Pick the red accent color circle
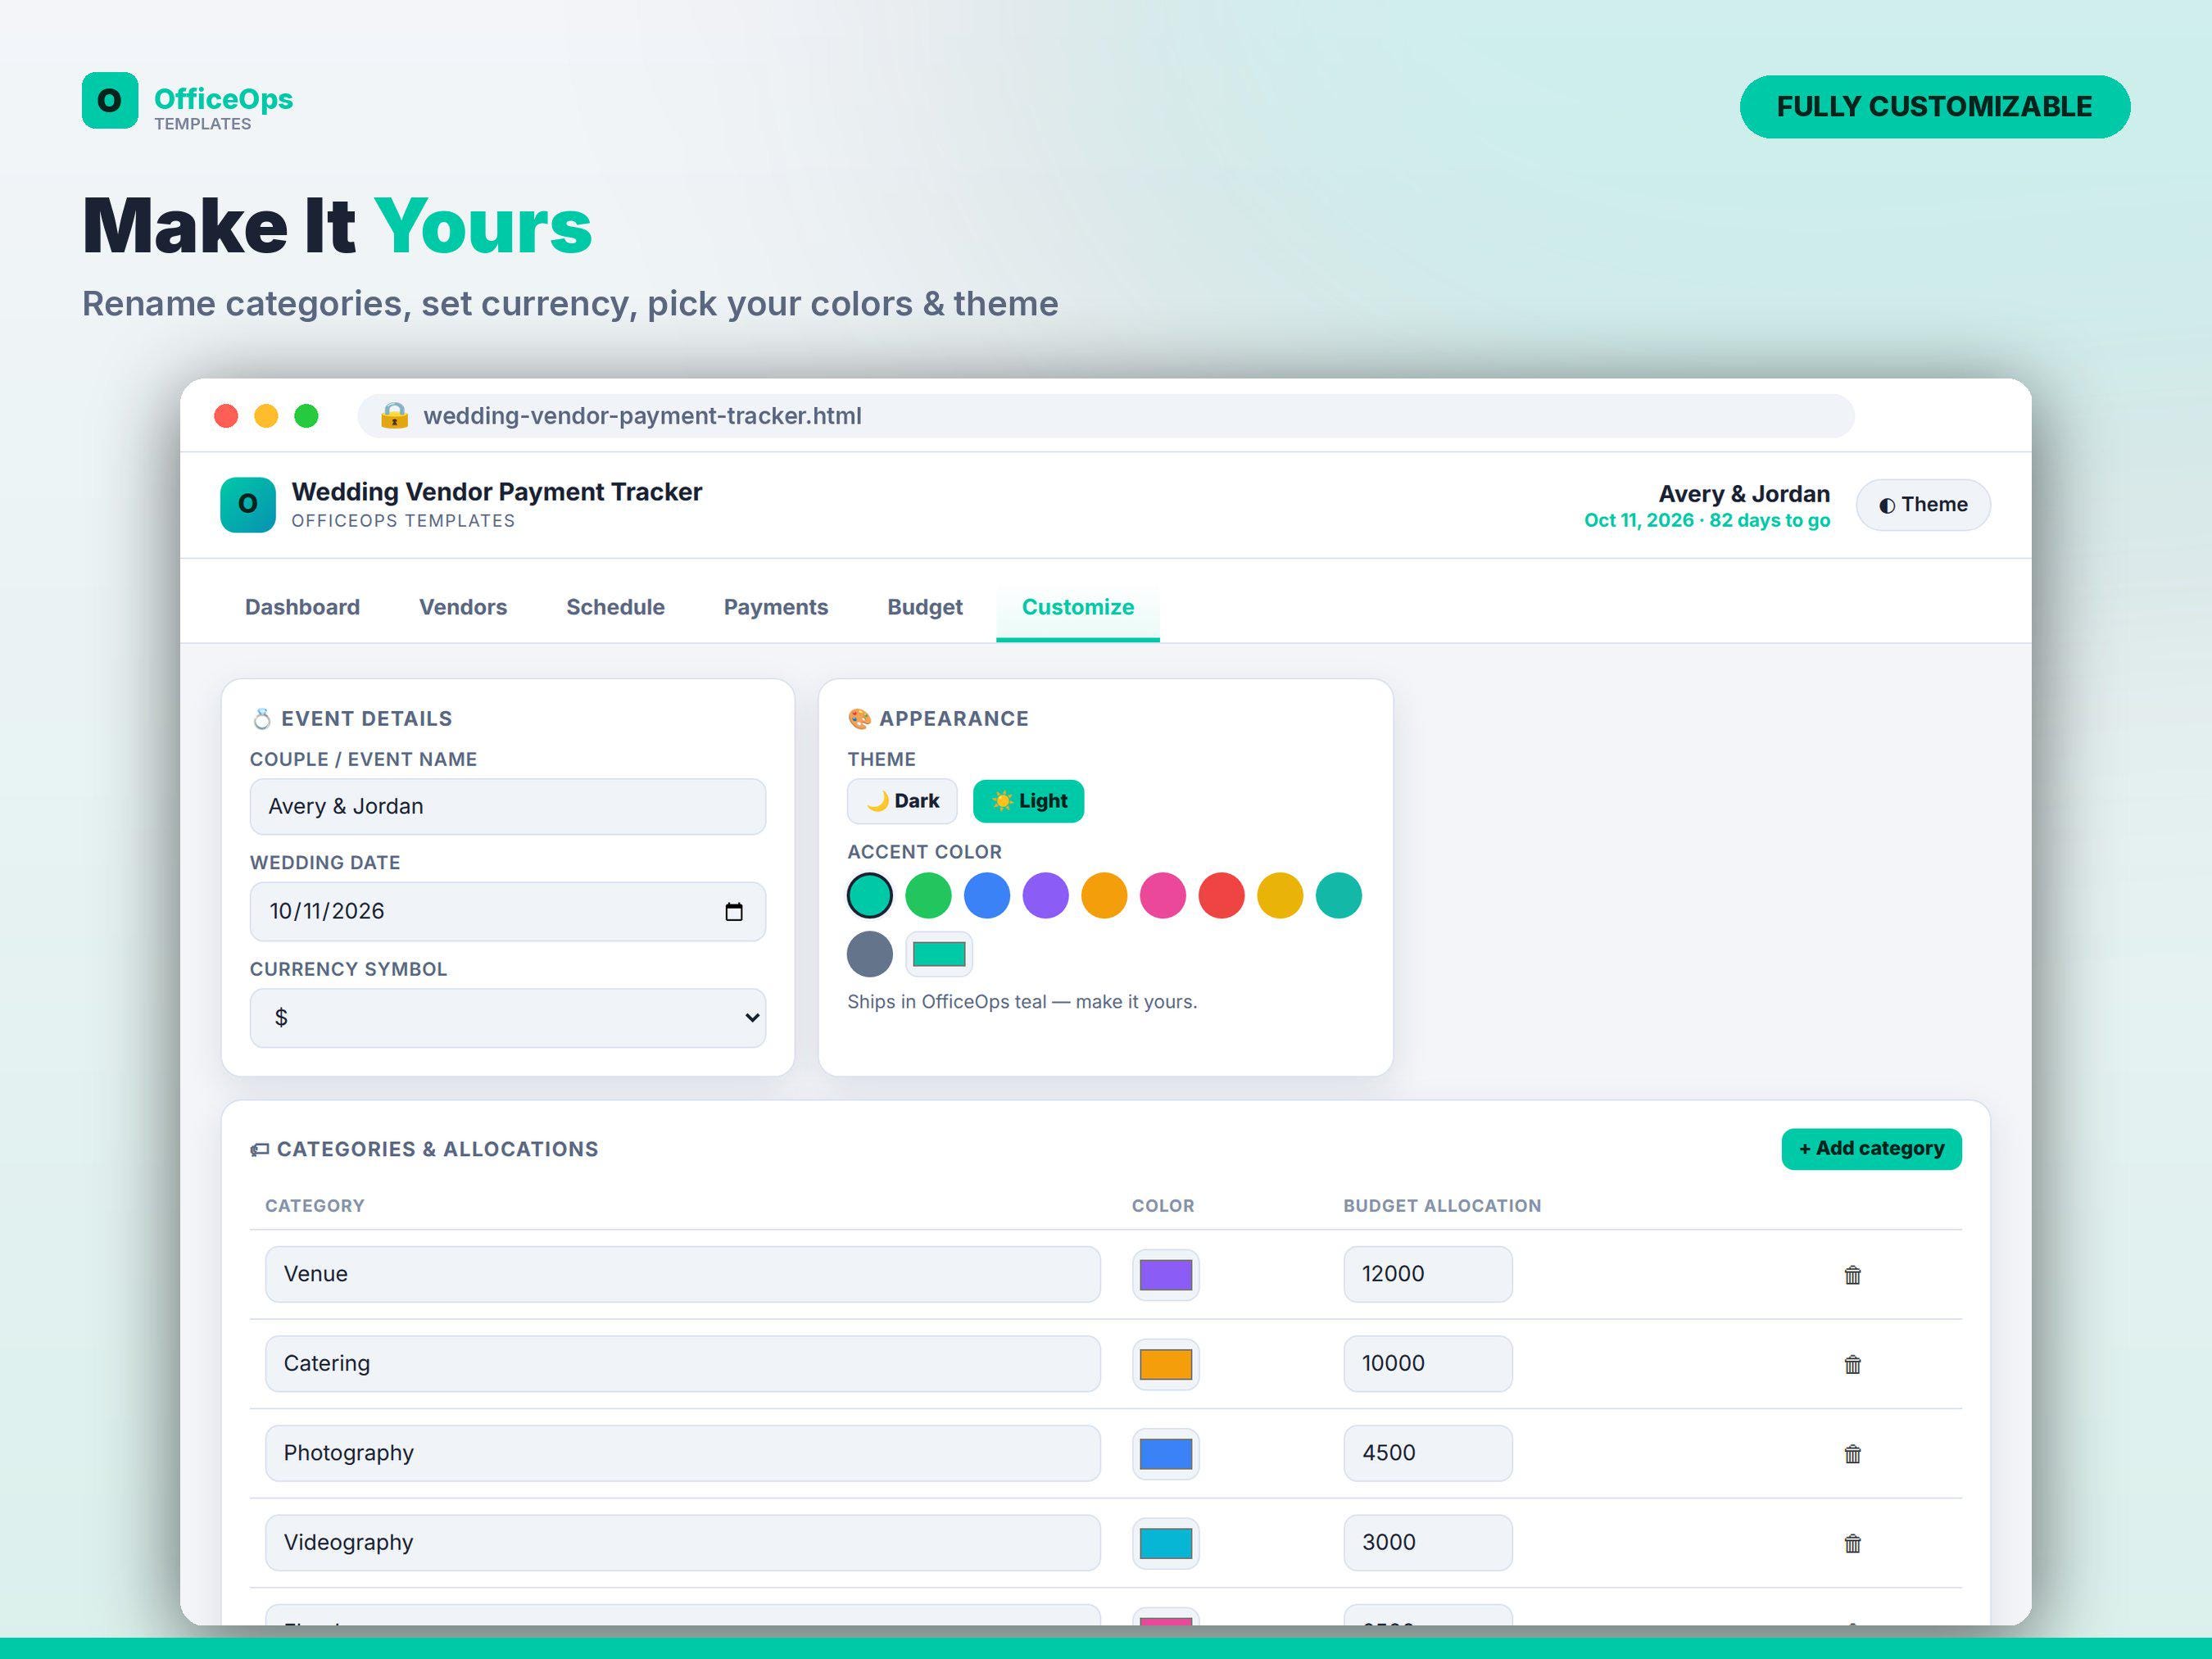This screenshot has height=1659, width=2212. pos(1221,895)
